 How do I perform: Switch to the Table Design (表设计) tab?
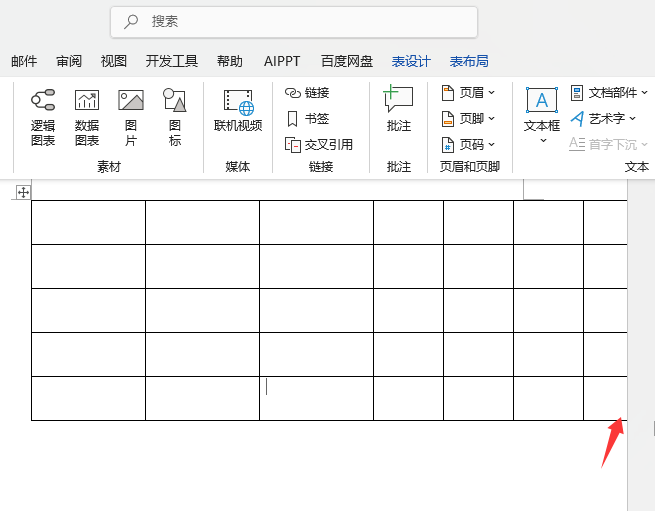(x=411, y=61)
